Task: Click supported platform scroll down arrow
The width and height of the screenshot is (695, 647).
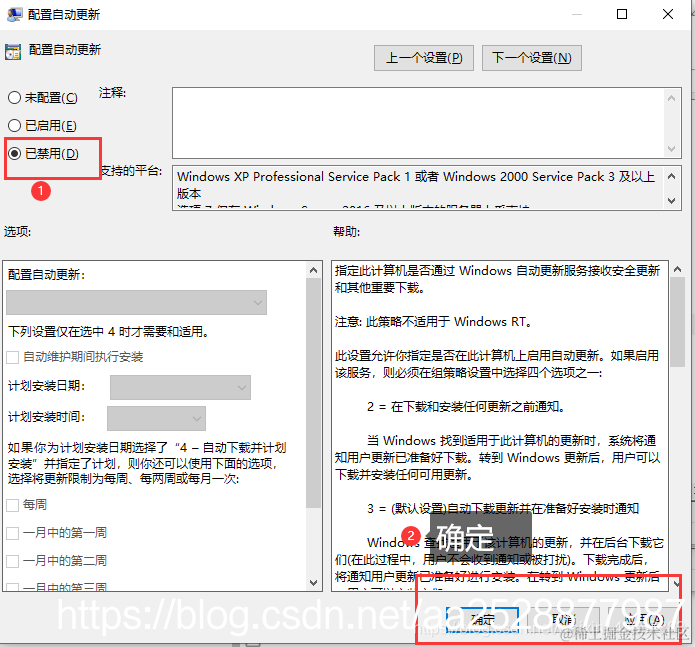Action: [x=672, y=200]
